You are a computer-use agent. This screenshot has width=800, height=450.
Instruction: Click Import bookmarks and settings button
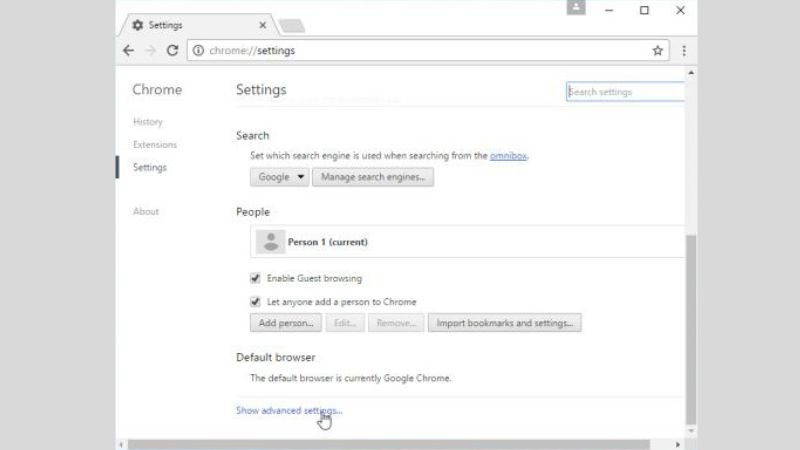pyautogui.click(x=504, y=323)
